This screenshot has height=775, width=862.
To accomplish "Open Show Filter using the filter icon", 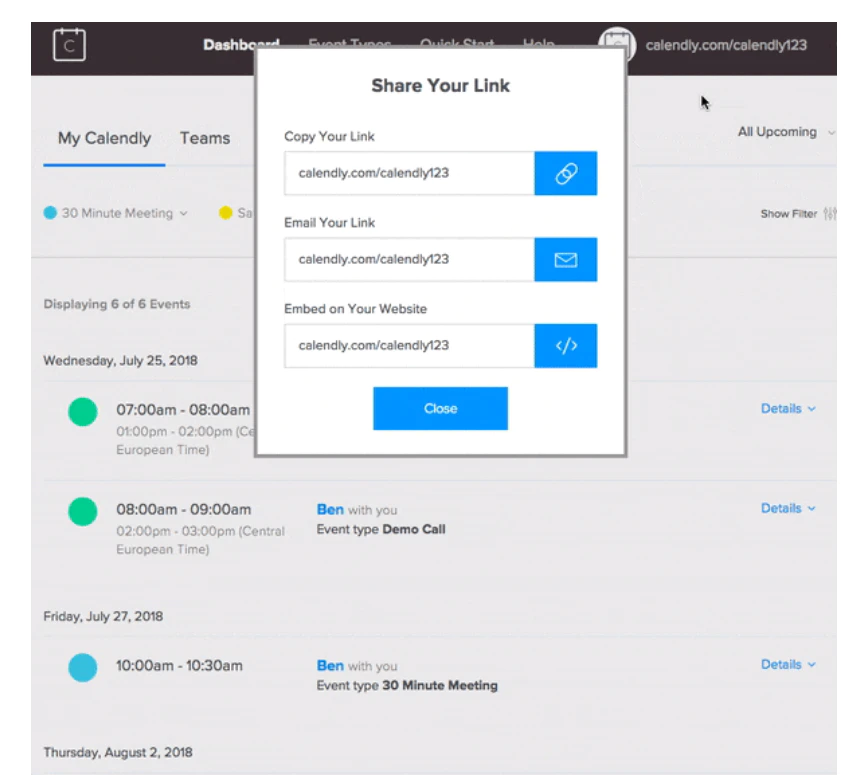I will pos(831,213).
